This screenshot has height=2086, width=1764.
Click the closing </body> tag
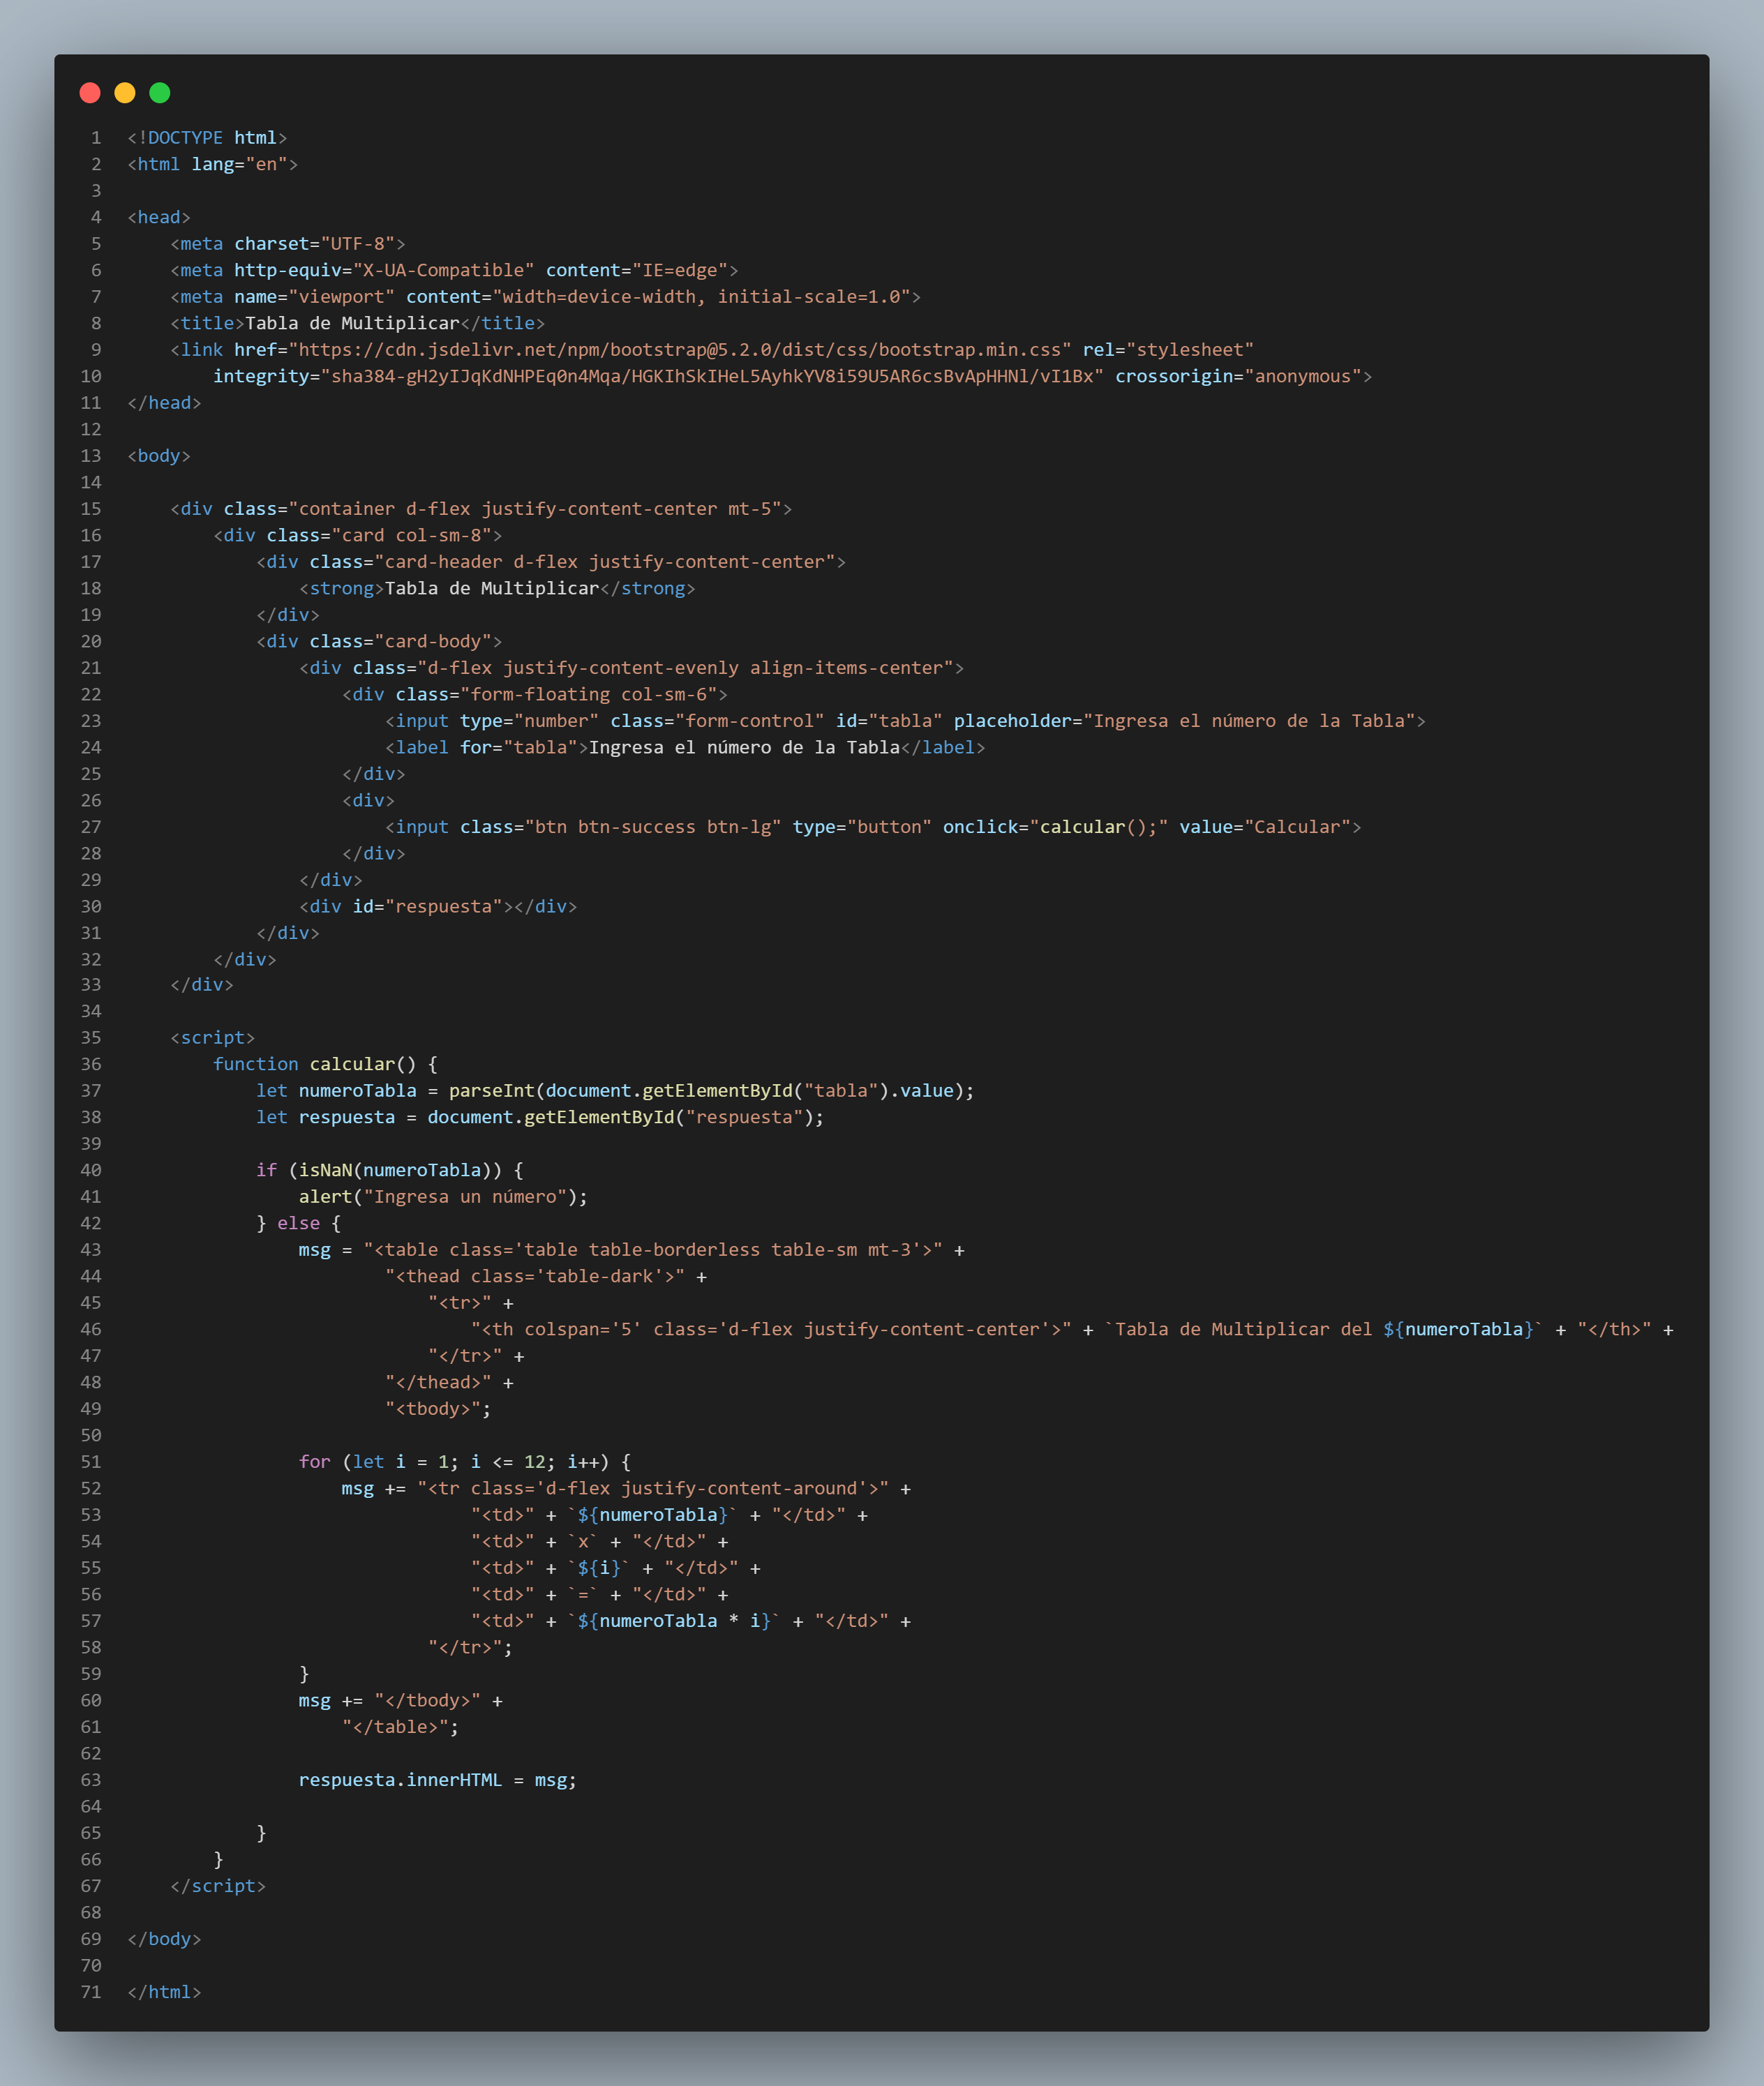pos(164,1939)
